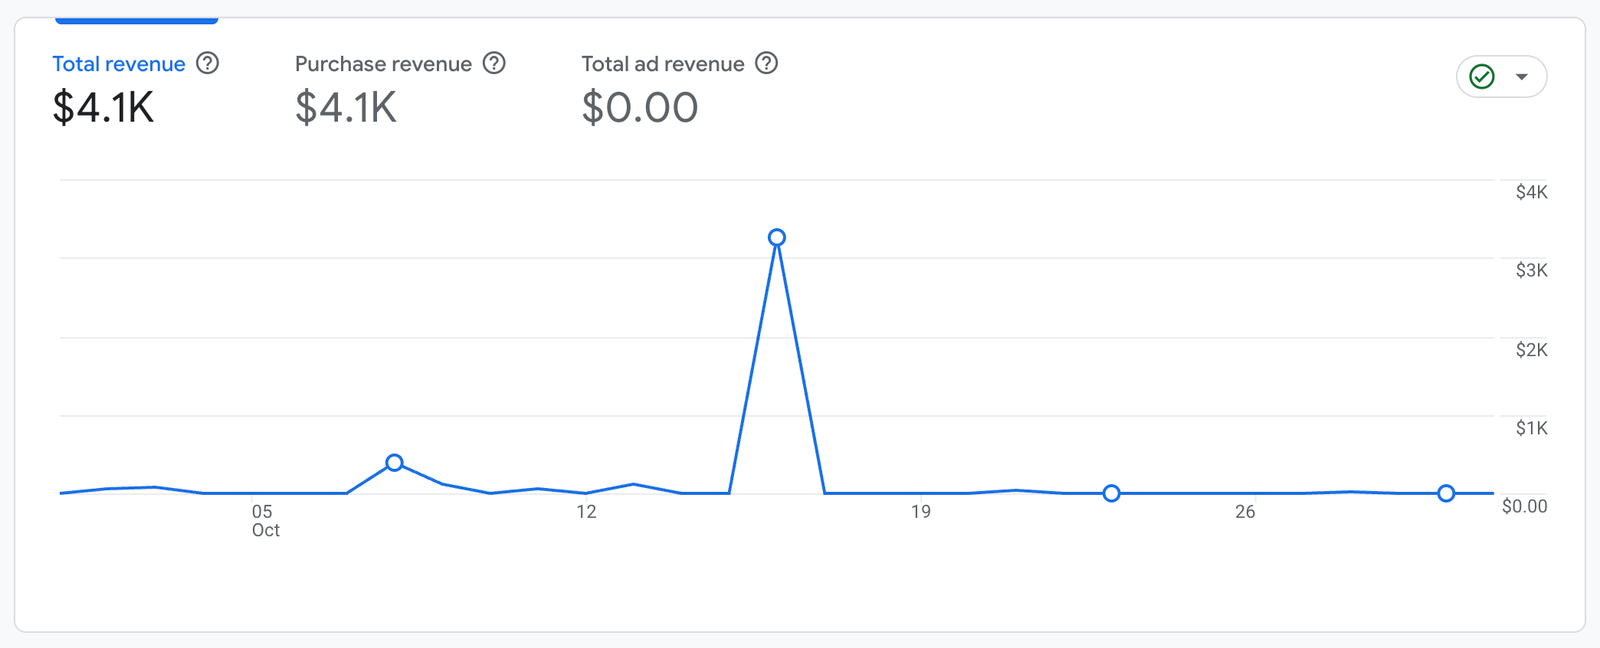1600x648 pixels.
Task: Select the circle marker between 19 and 26
Action: (x=1111, y=493)
